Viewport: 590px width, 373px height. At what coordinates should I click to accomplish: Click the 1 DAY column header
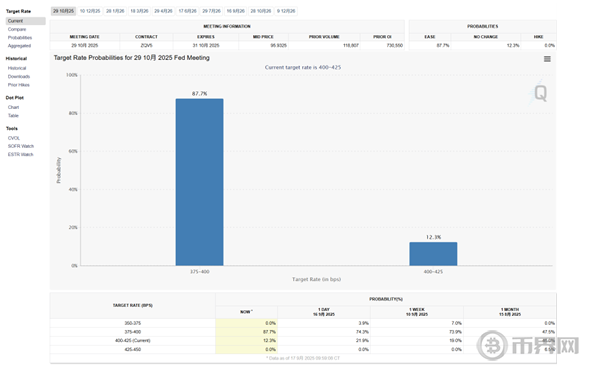[x=324, y=312]
